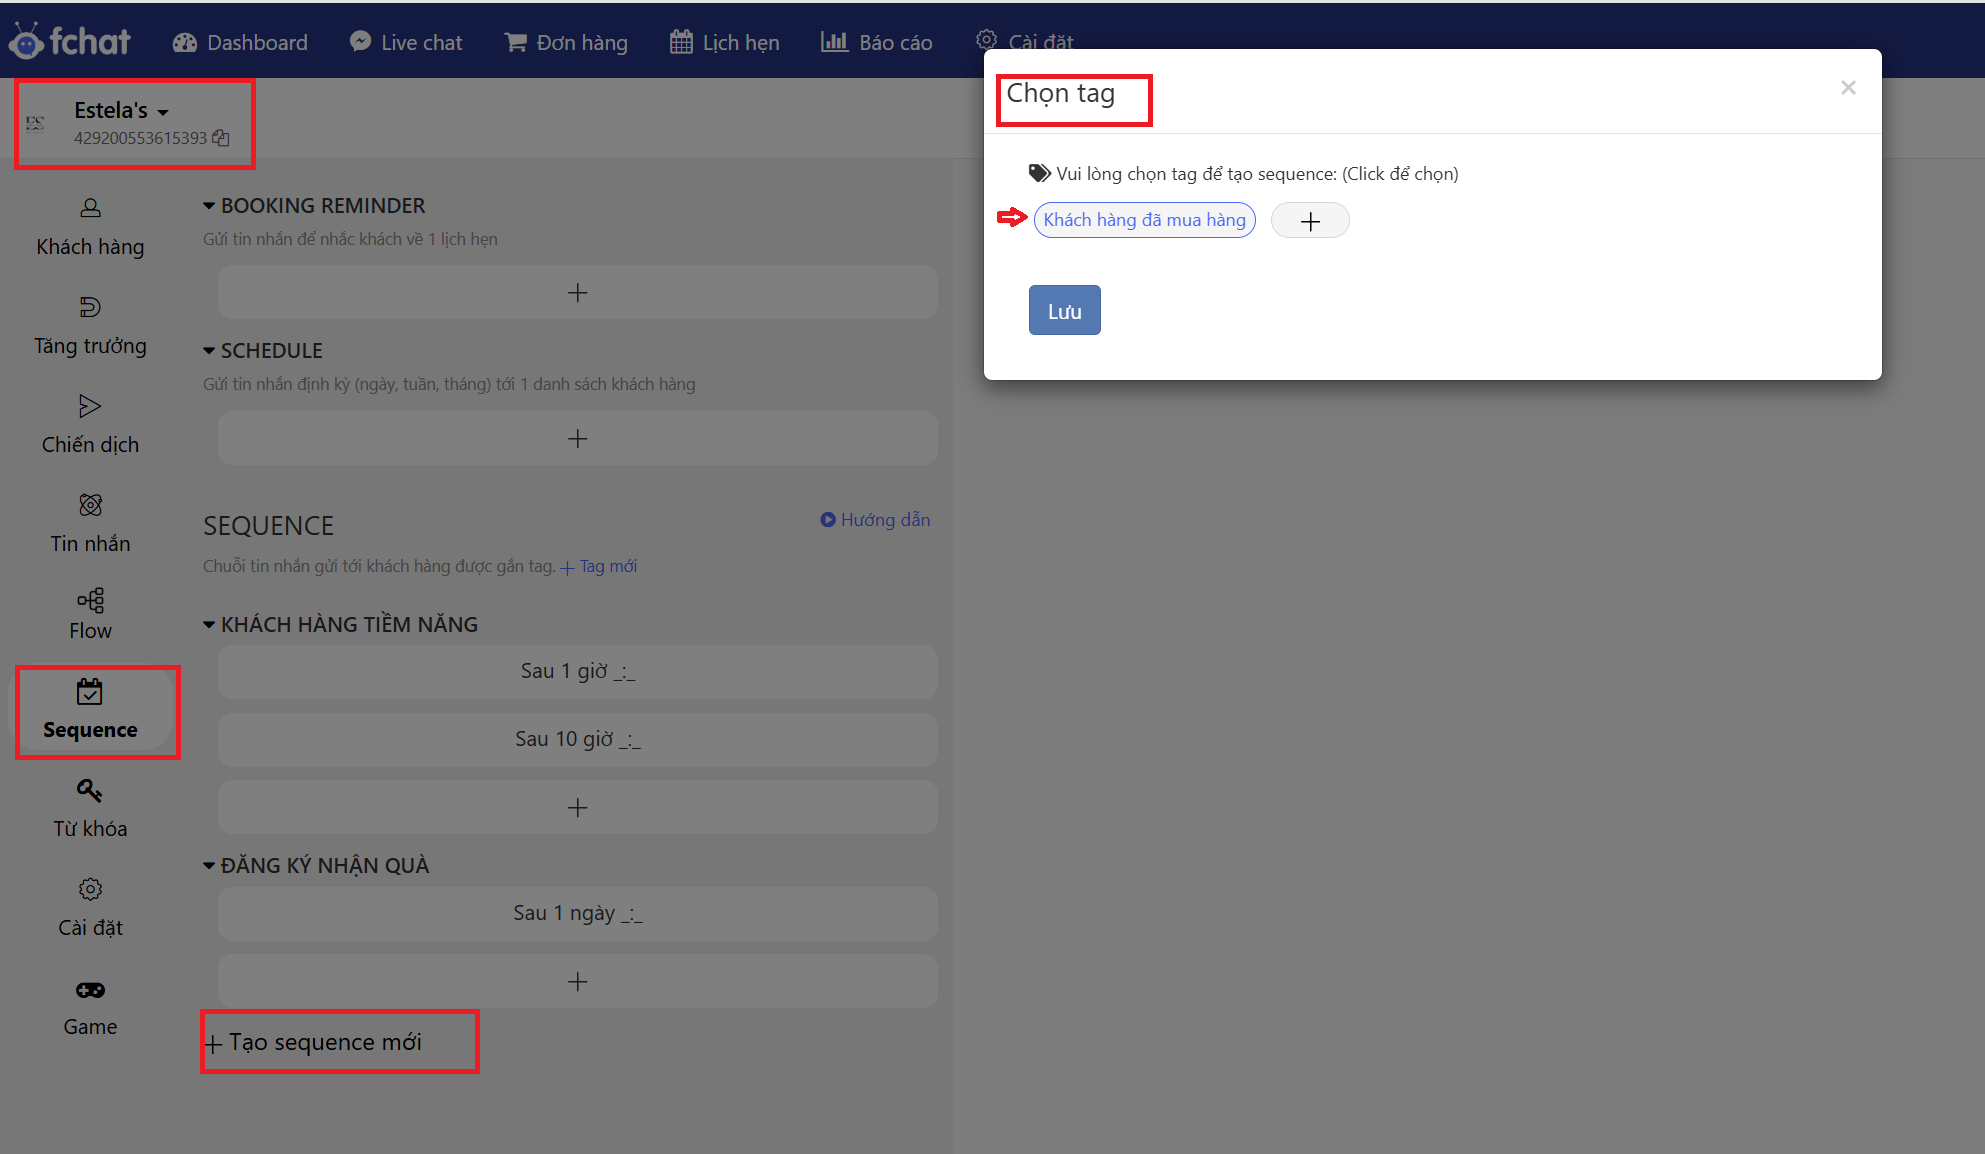The width and height of the screenshot is (1985, 1154).
Task: Open the Hướng dẫn guide link
Action: tap(875, 520)
